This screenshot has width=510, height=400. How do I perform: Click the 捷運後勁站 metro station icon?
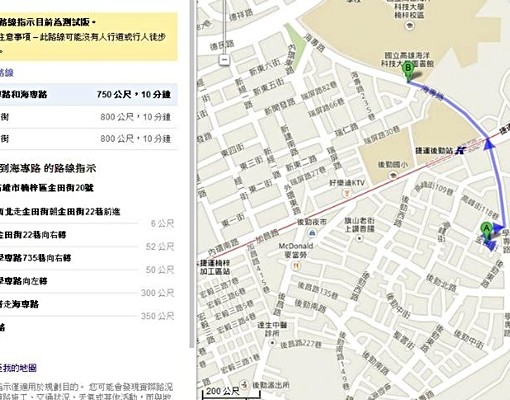click(x=461, y=150)
